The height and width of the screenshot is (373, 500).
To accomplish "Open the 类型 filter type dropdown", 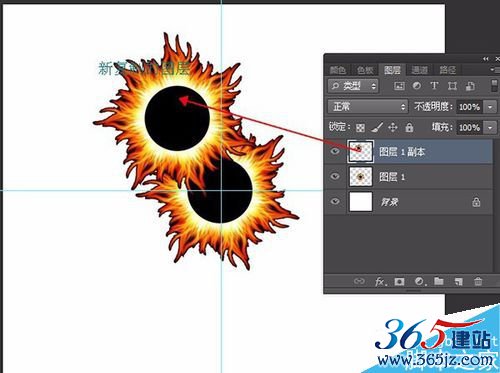I will point(353,86).
